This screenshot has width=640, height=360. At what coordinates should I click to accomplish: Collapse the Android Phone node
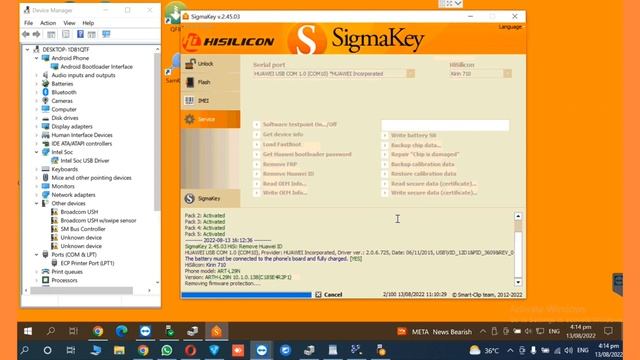(36, 58)
